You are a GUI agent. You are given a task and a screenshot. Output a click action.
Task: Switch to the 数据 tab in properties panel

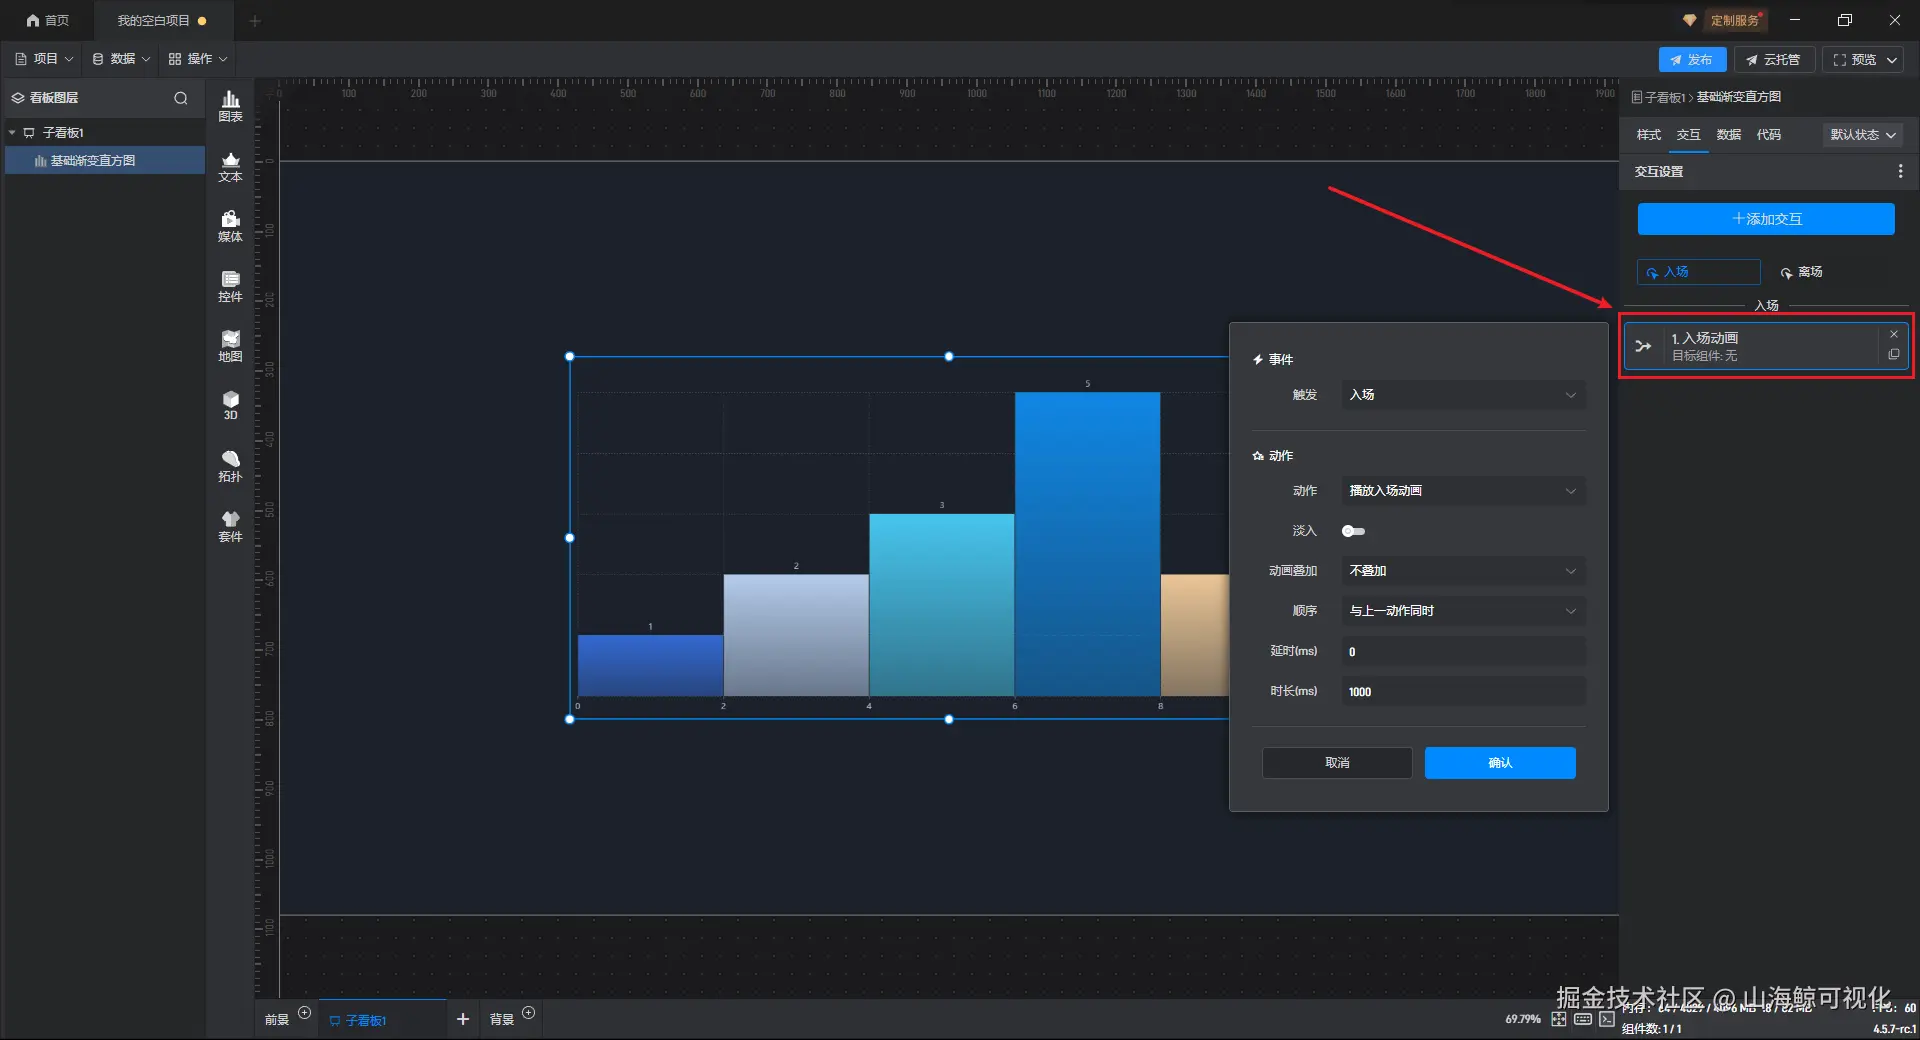pos(1728,135)
